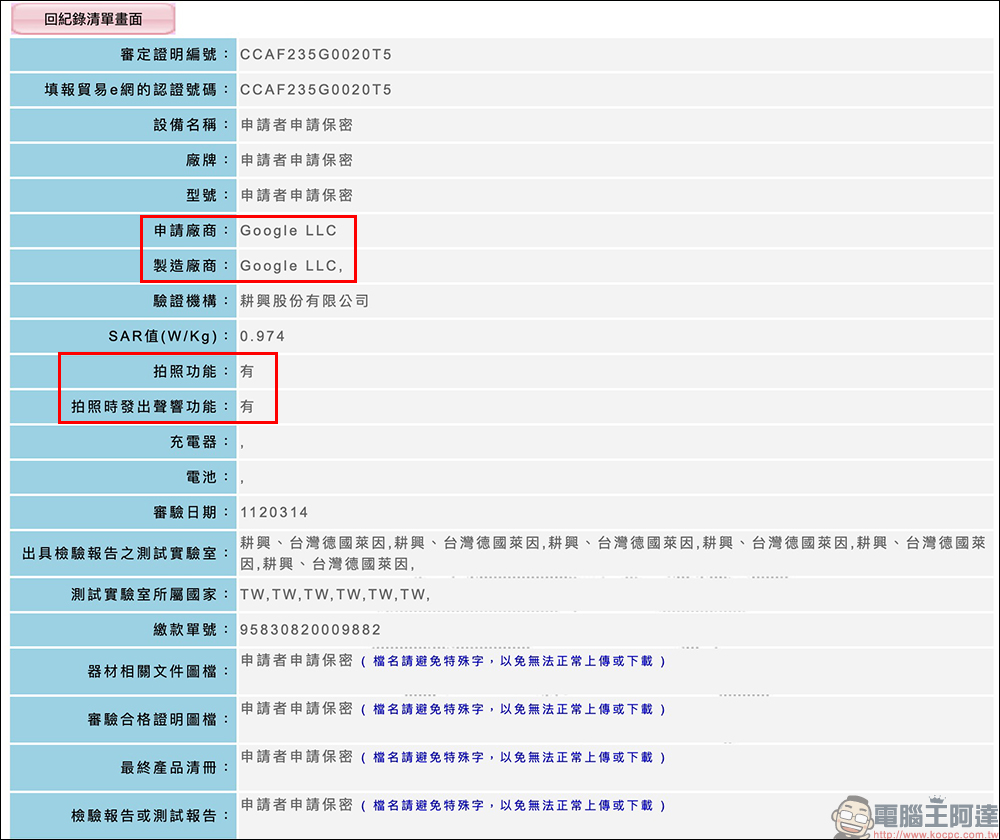Screen dimensions: 1000x840
Task: Click the 拍照時發出聲響功能 label
Action: (x=151, y=406)
